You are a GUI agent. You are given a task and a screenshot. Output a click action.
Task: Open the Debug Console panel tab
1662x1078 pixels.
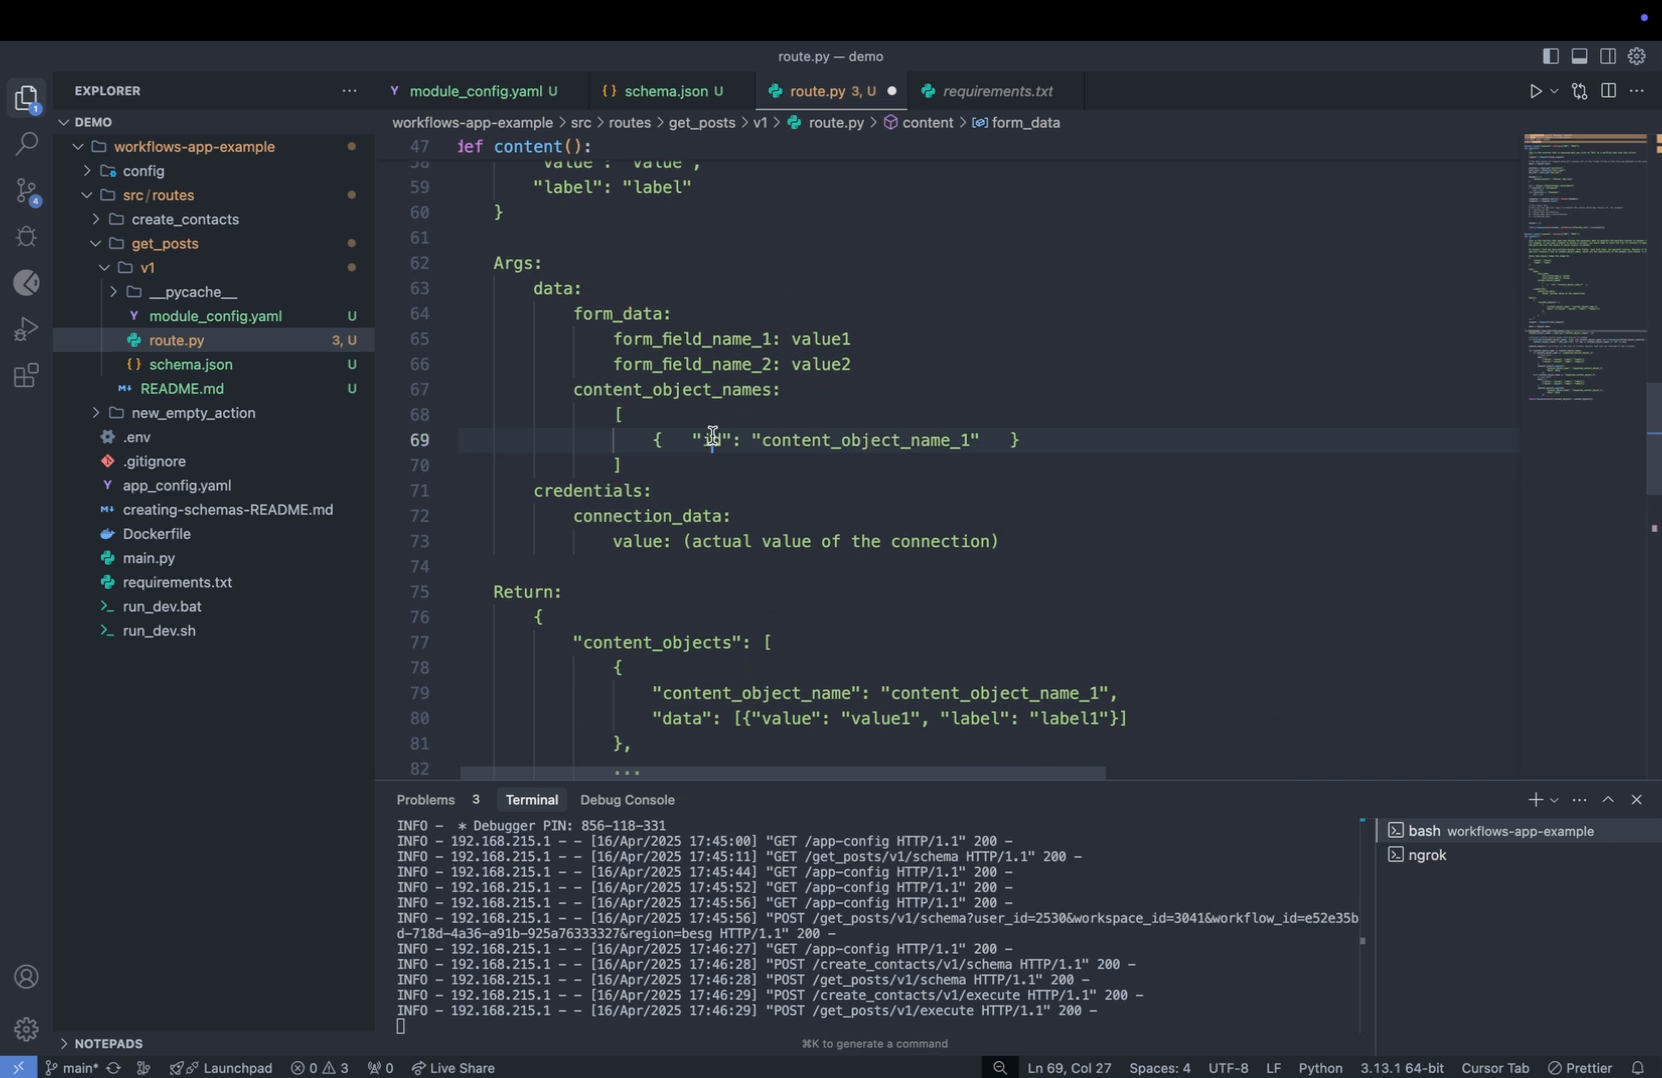click(627, 800)
